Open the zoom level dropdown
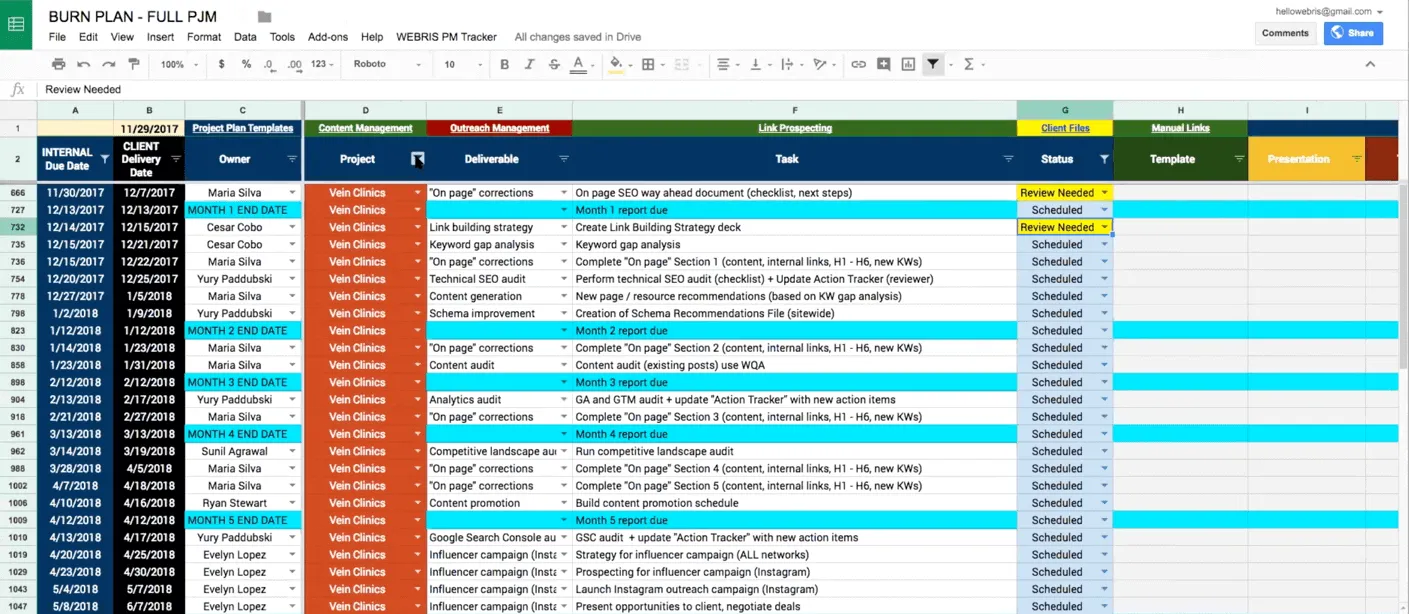The image size is (1409, 614). coord(180,64)
